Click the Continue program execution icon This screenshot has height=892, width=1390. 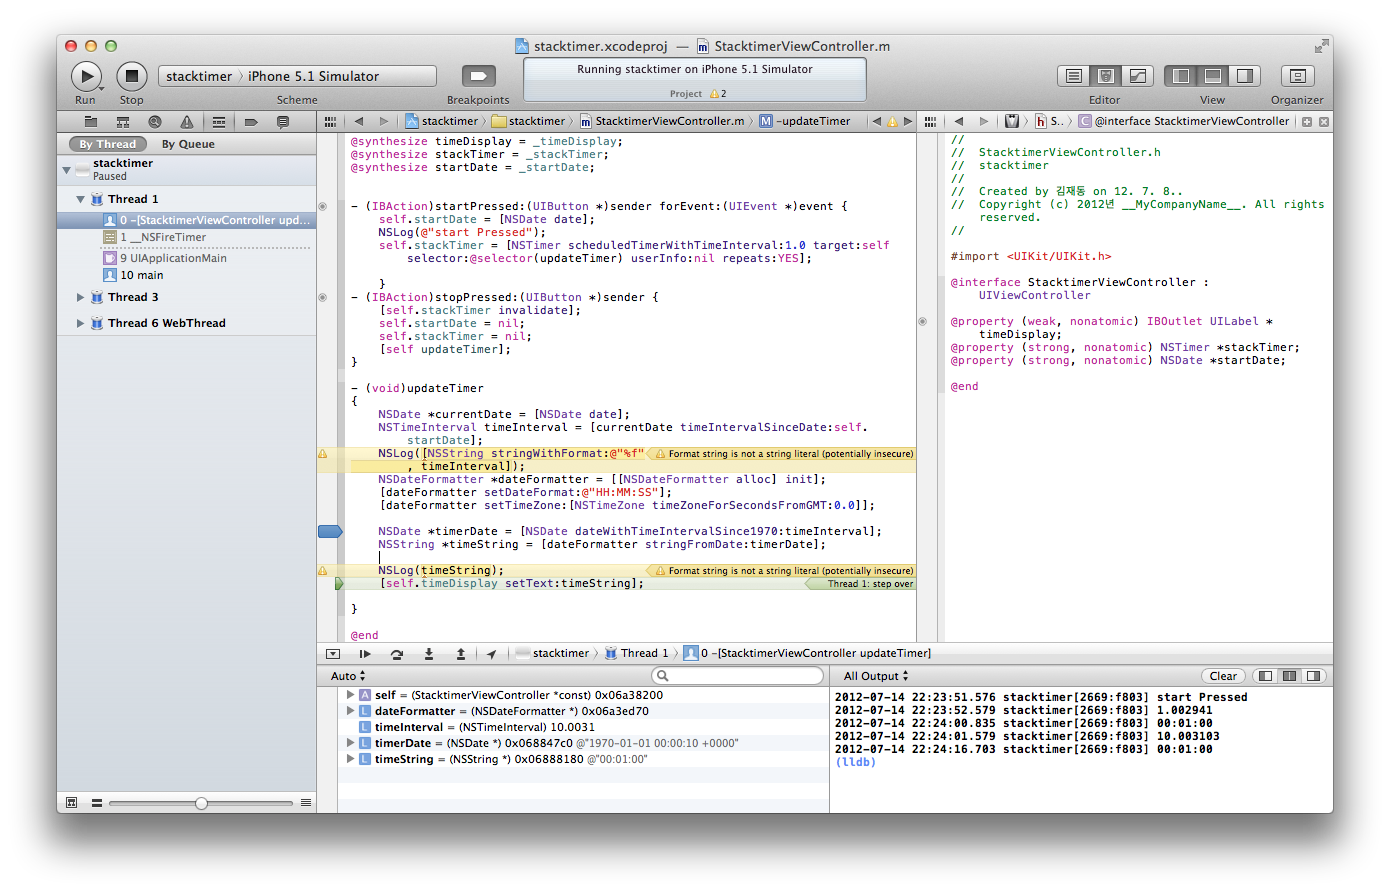coord(365,654)
